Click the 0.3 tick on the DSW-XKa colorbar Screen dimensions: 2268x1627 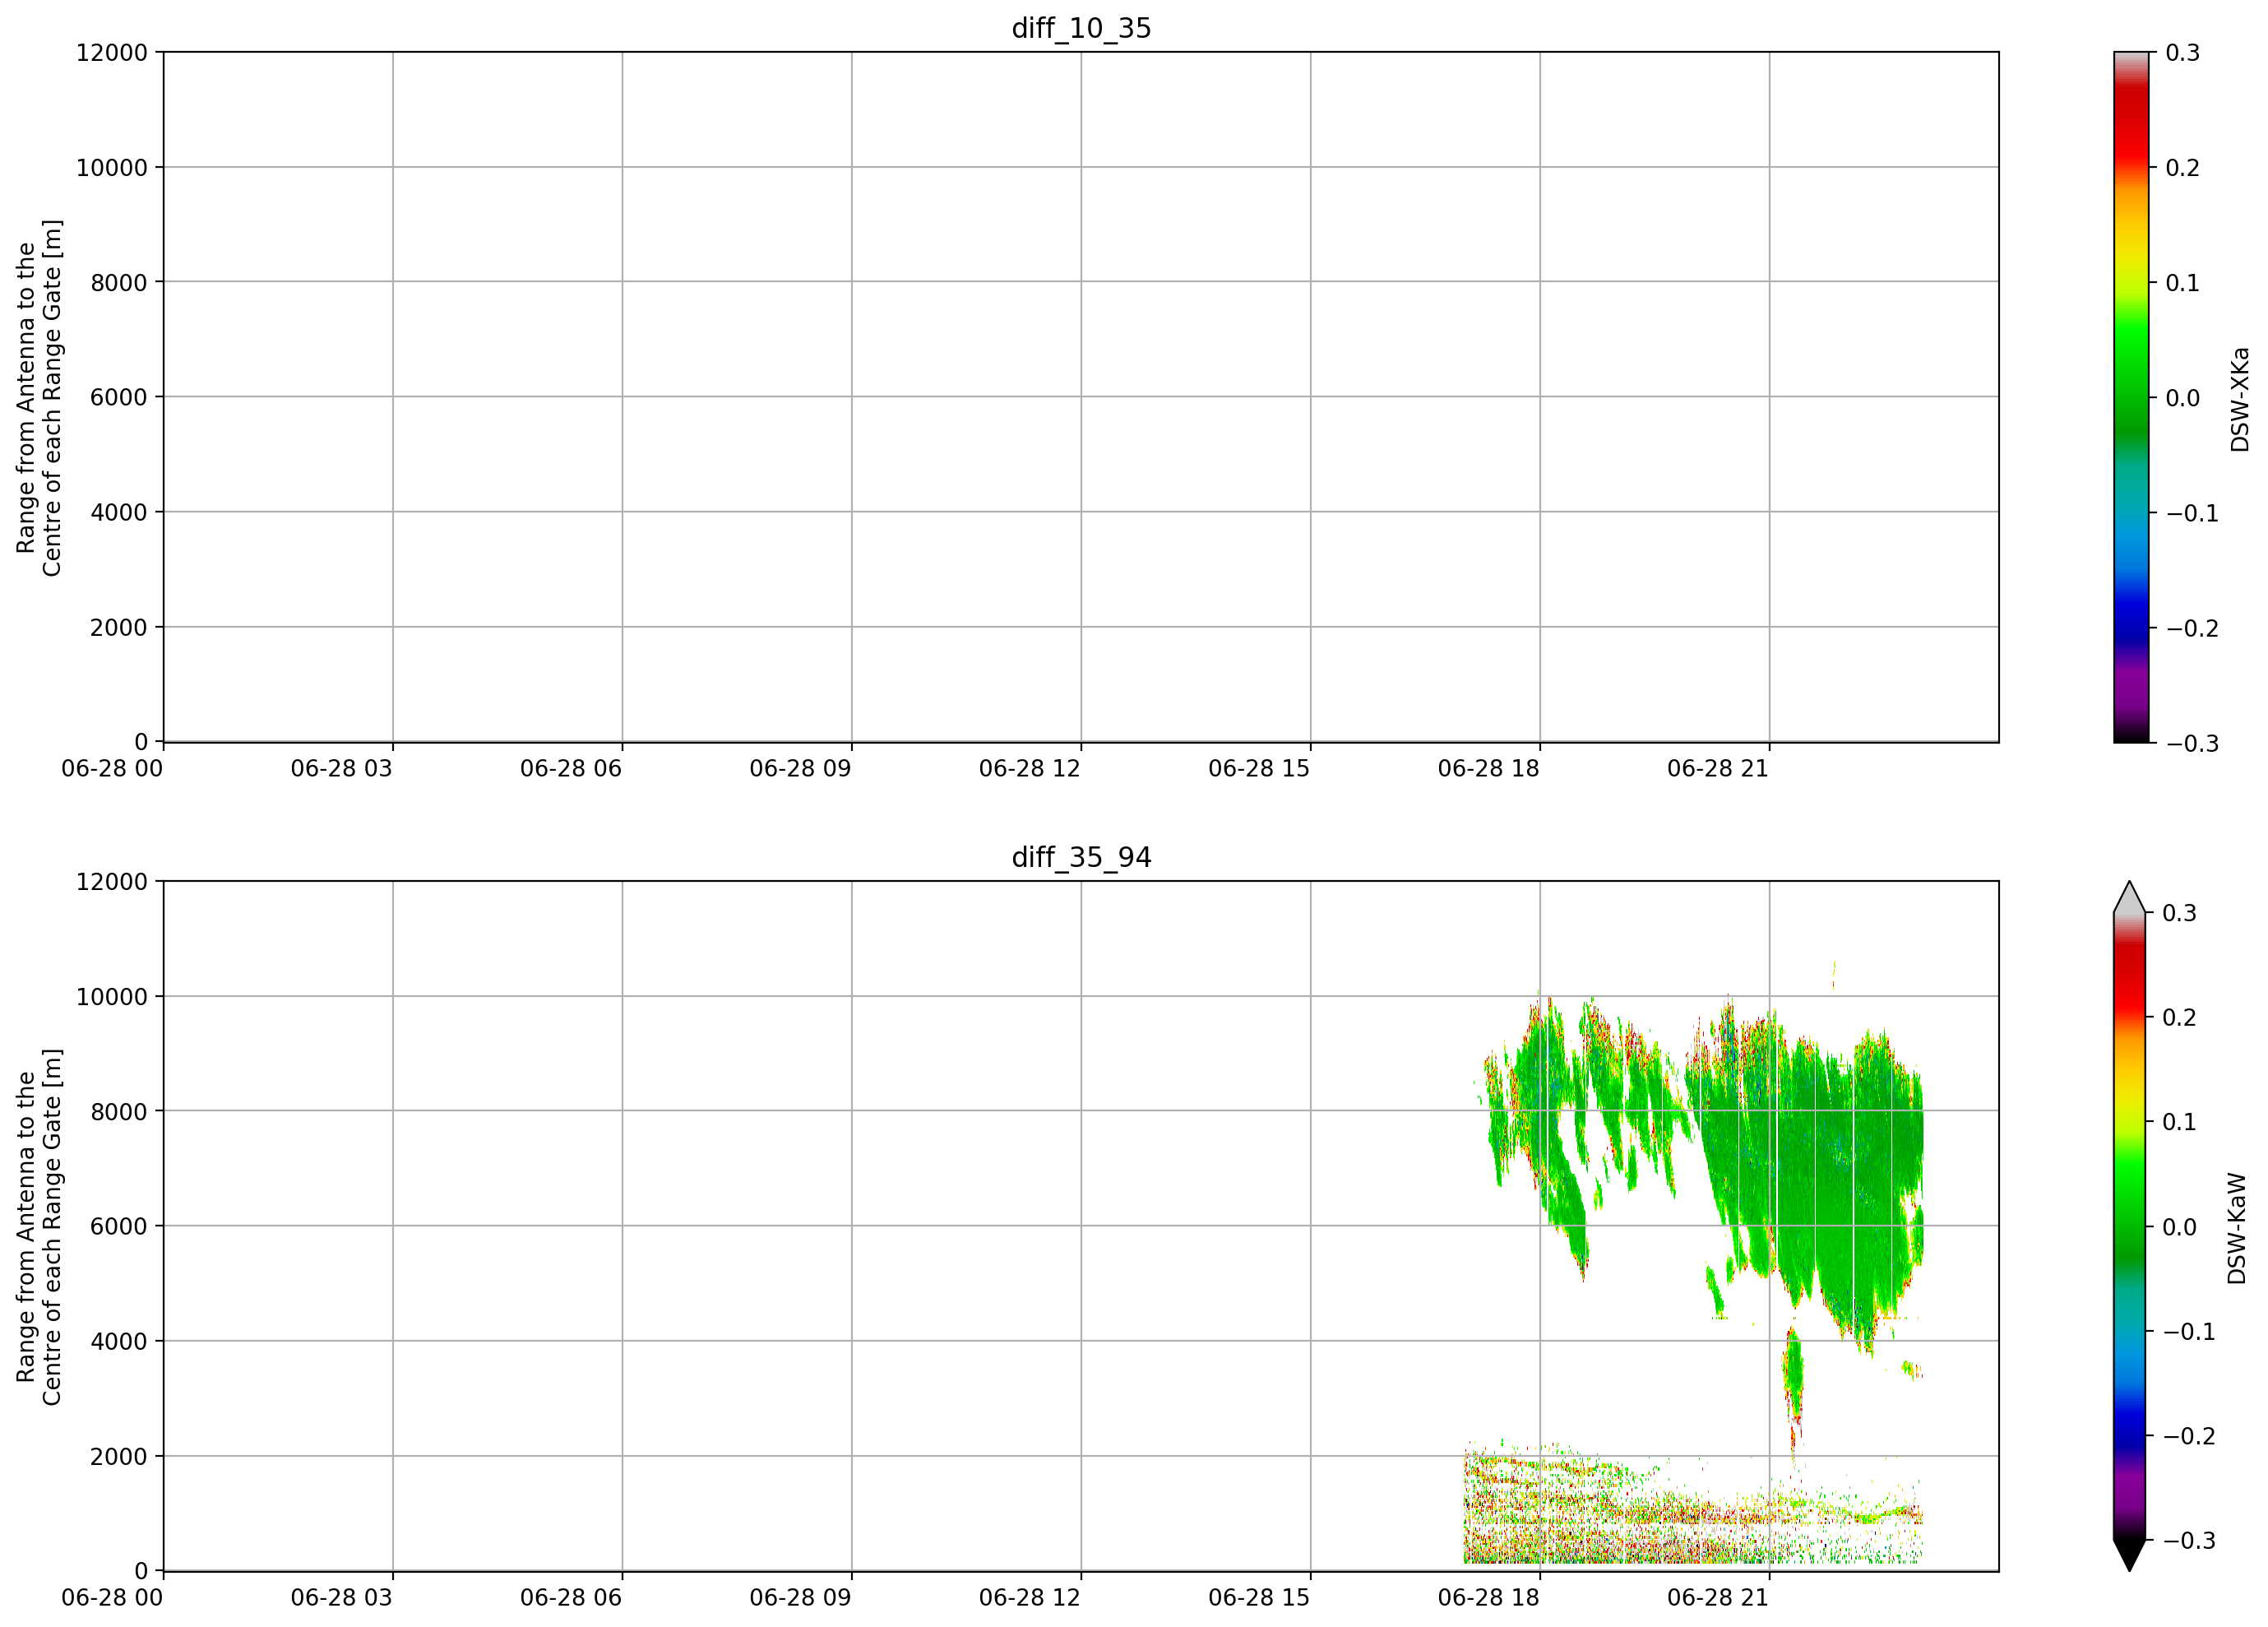2183,53
